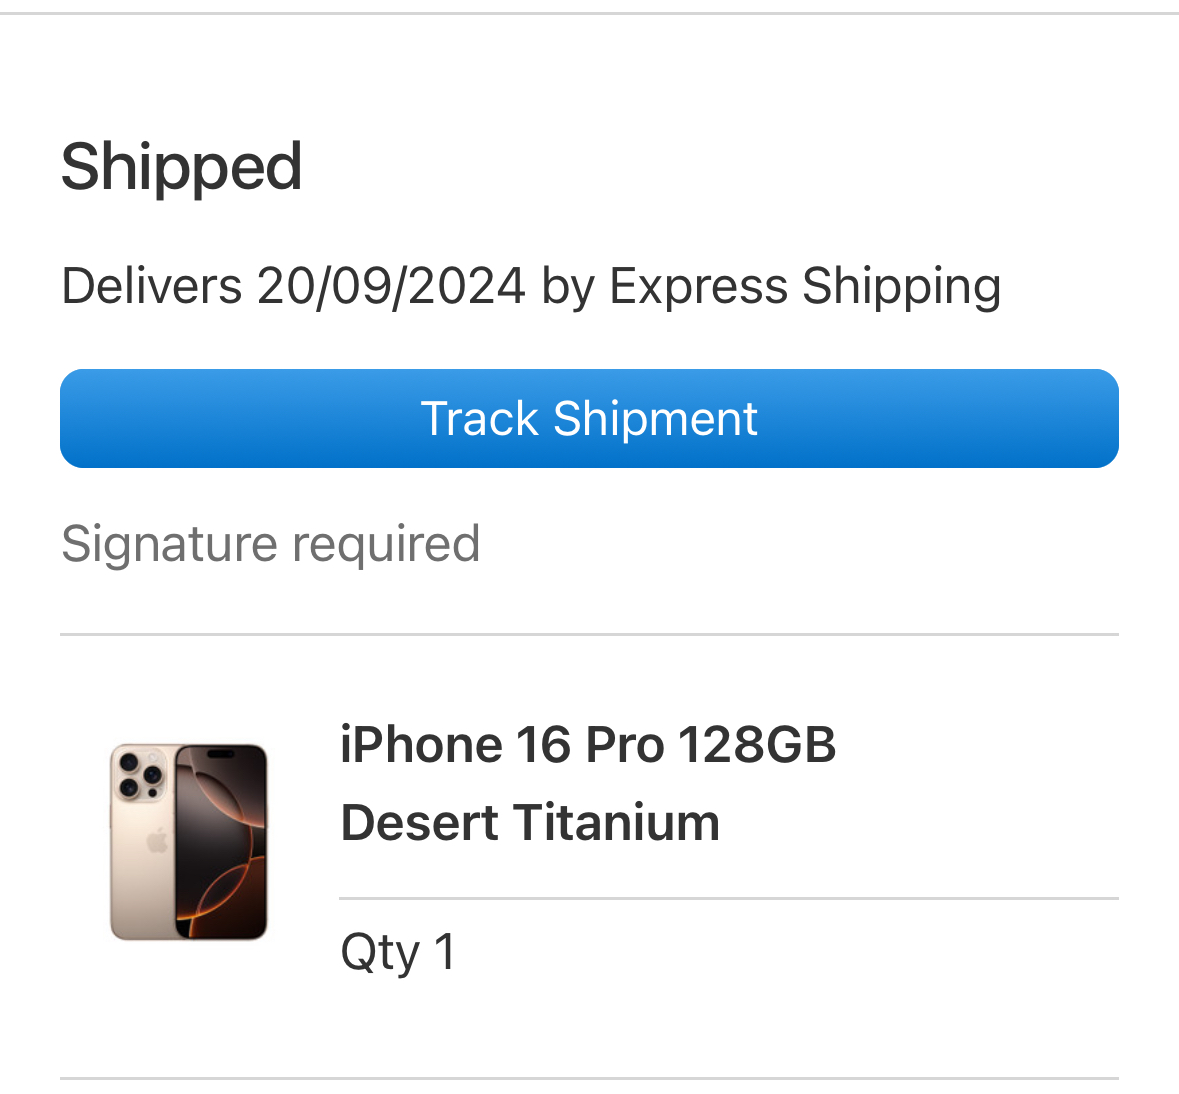Click the iPhone front display in the image
The image size is (1179, 1094).
[222, 841]
